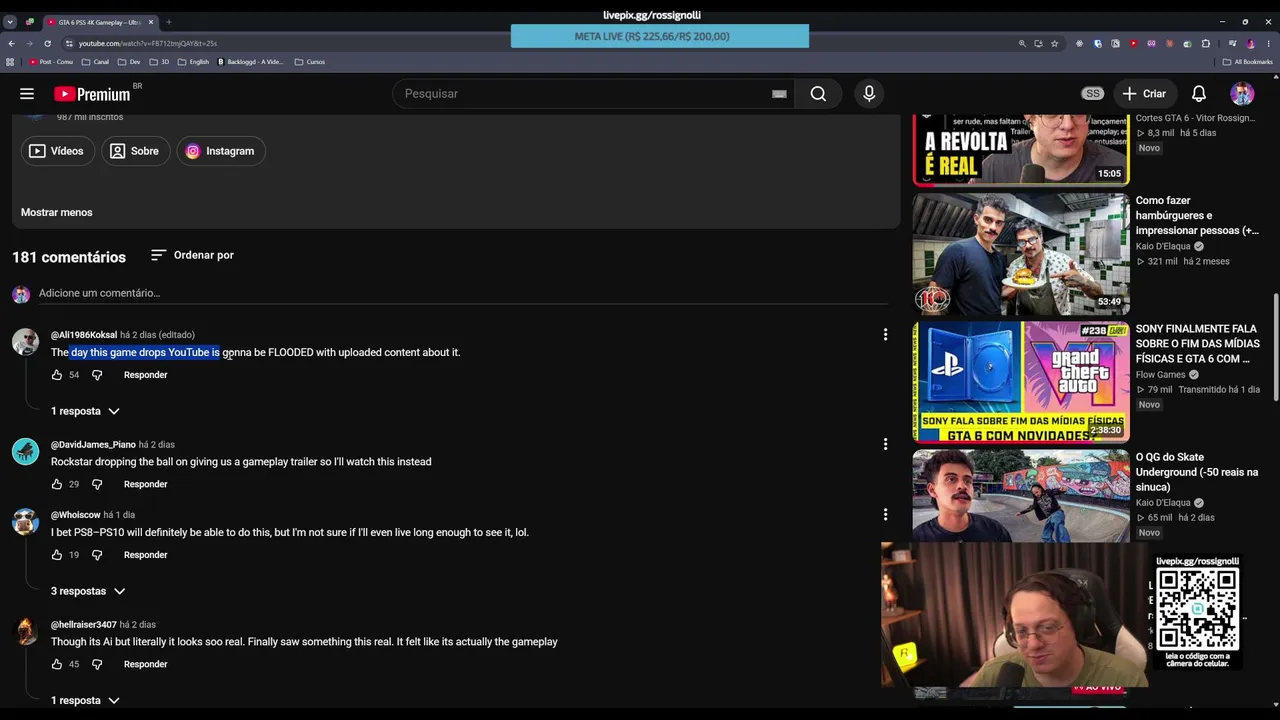This screenshot has height=720, width=1280.
Task: Like the comment by @DavidJames_Piano
Action: tap(57, 484)
